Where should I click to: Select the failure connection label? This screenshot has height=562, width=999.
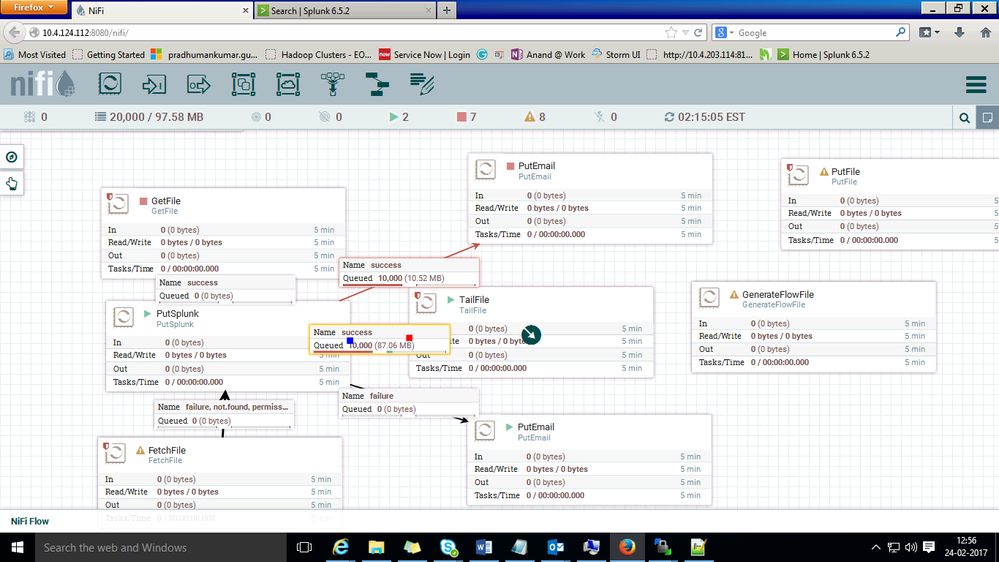(408, 403)
